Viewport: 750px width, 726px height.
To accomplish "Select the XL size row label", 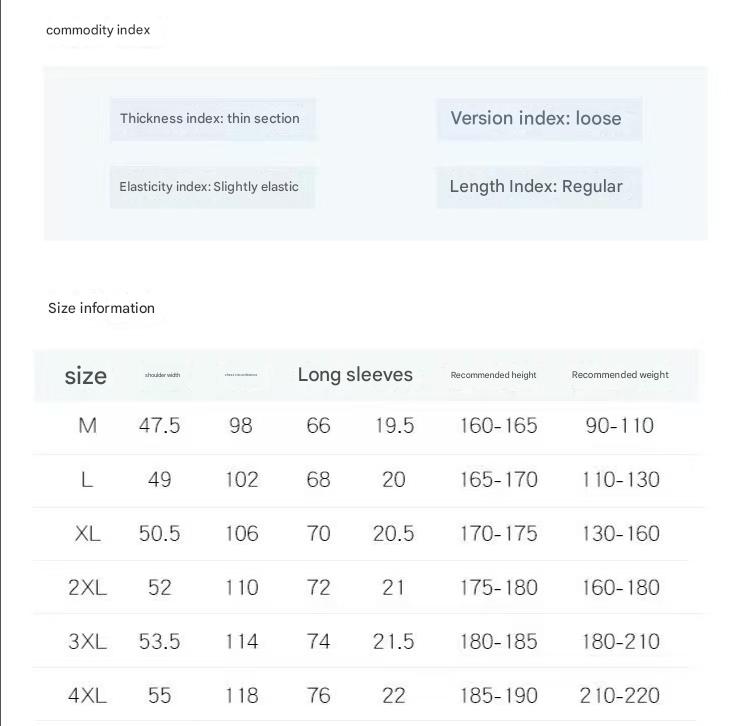I will click(87, 534).
